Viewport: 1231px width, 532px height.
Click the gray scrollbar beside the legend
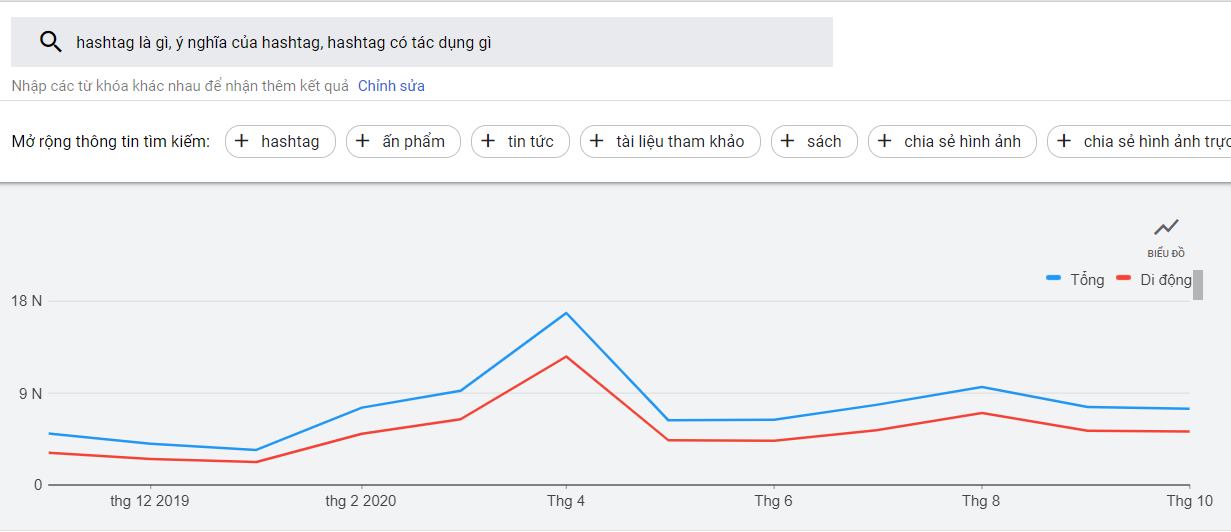pos(1198,284)
